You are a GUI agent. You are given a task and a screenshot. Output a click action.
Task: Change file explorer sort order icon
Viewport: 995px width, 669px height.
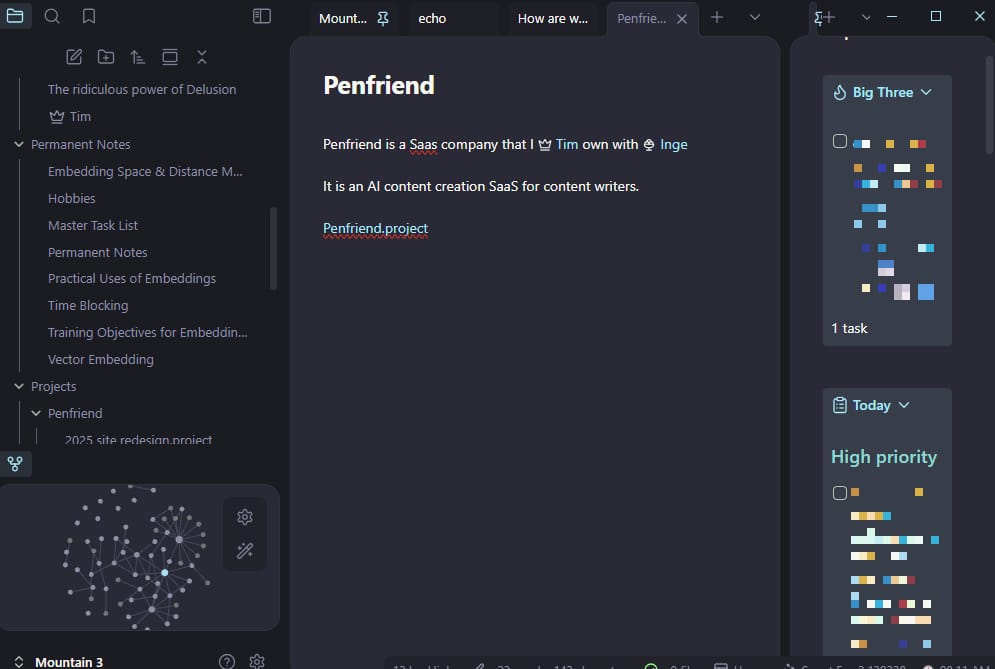(138, 57)
